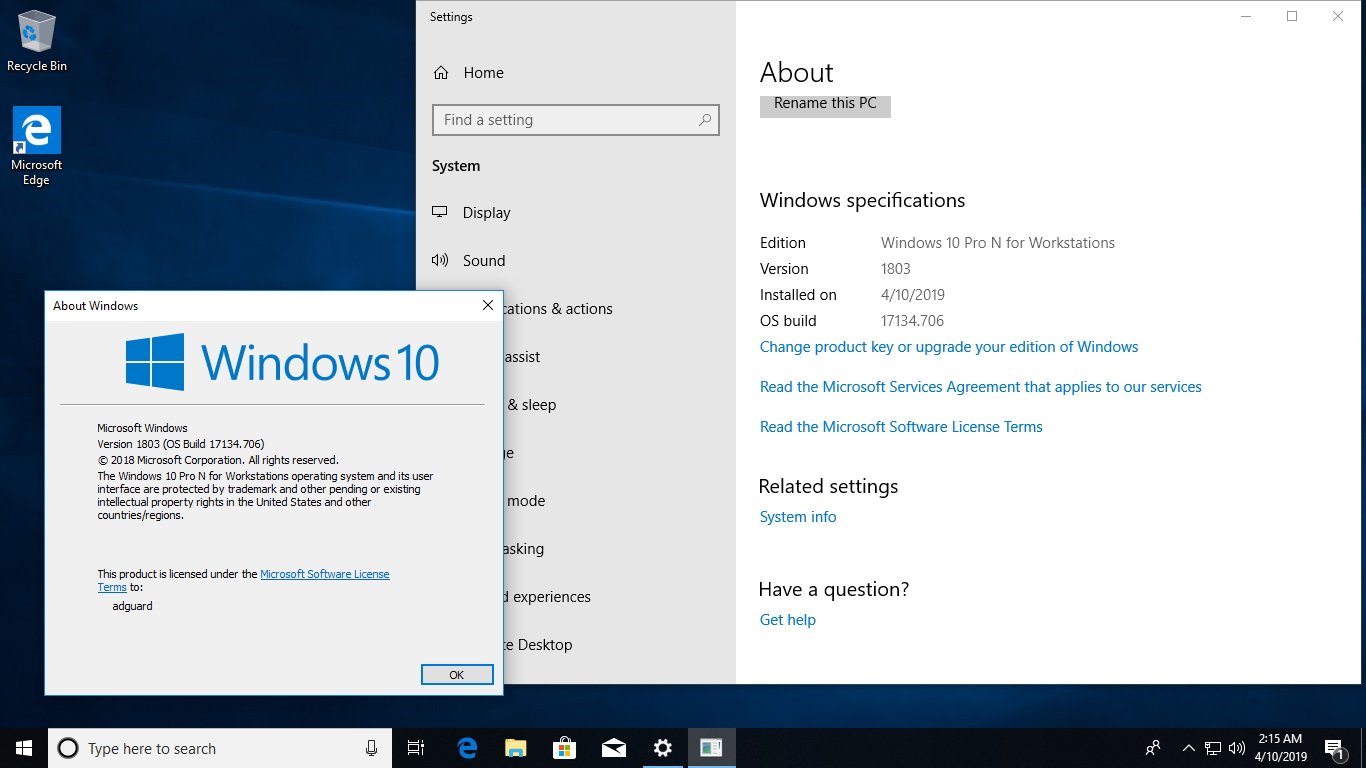This screenshot has width=1366, height=768.
Task: Click the Rename this PC button
Action: click(825, 105)
